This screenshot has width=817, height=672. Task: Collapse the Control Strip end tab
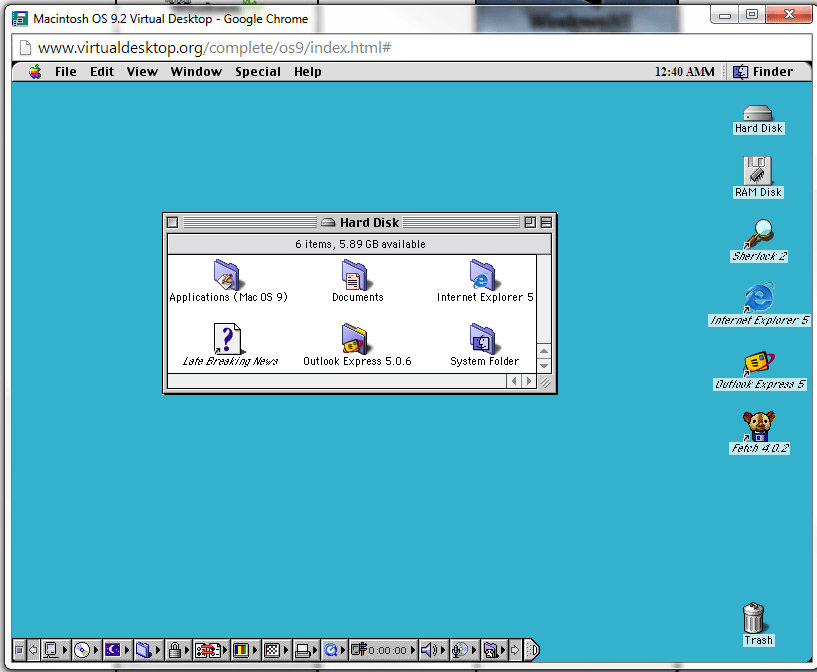coord(531,650)
